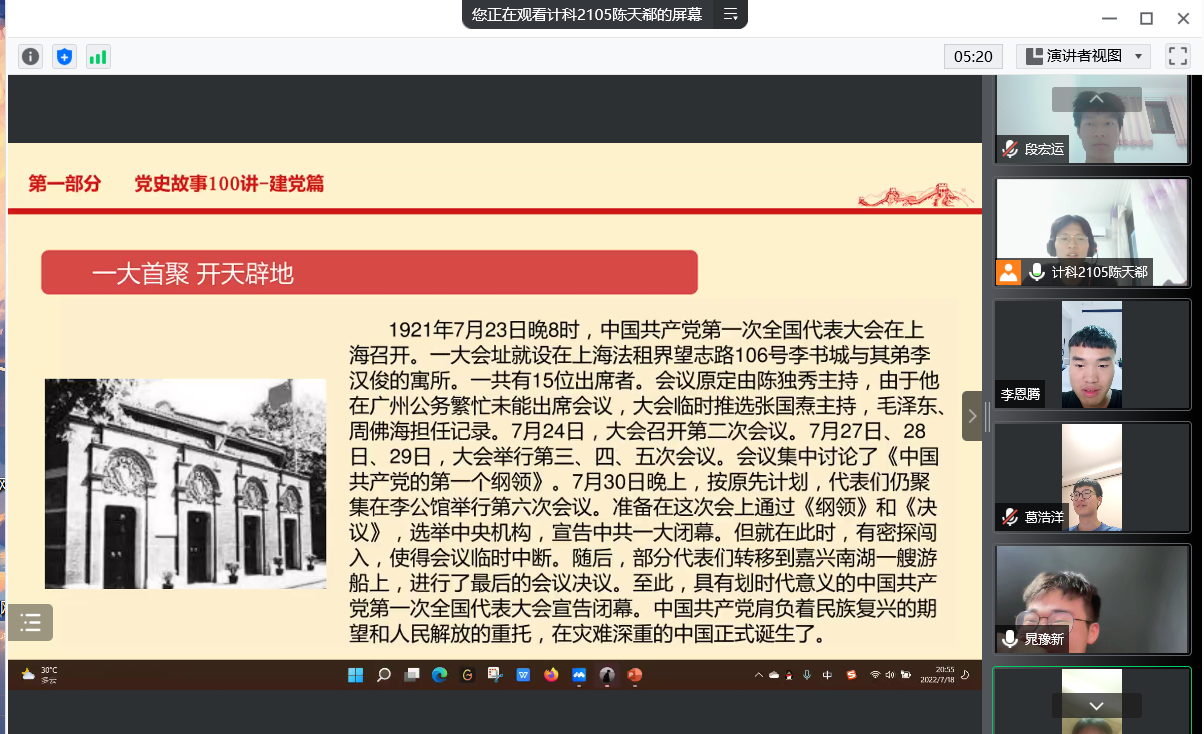Screen dimensions: 1204x734
Task: Click the tray volume speaker icon
Action: (889, 675)
